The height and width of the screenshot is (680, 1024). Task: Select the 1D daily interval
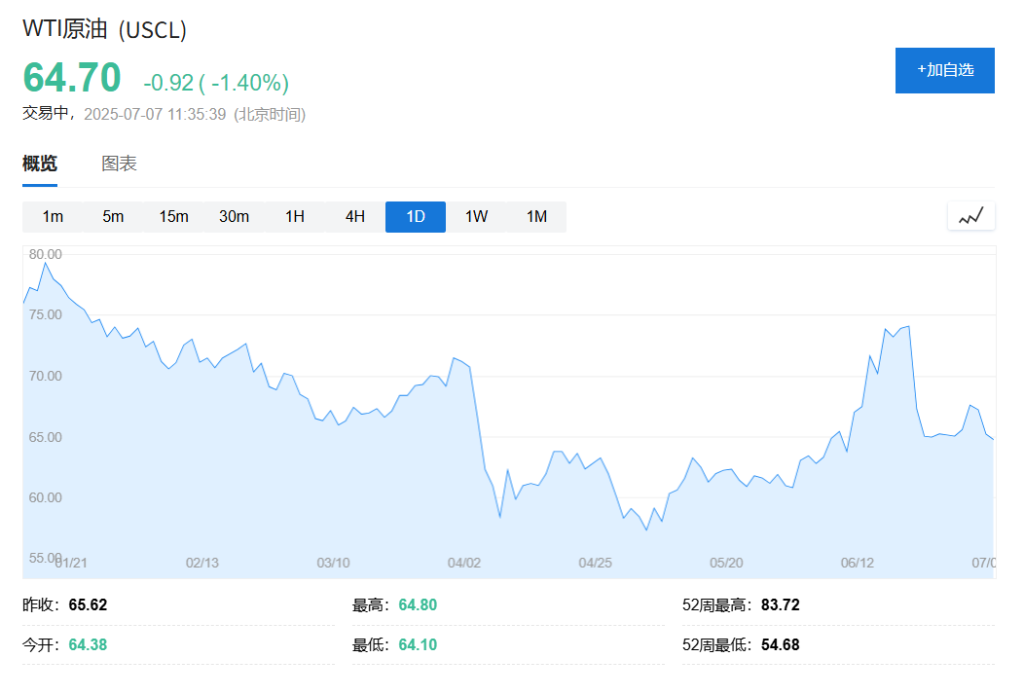(415, 217)
